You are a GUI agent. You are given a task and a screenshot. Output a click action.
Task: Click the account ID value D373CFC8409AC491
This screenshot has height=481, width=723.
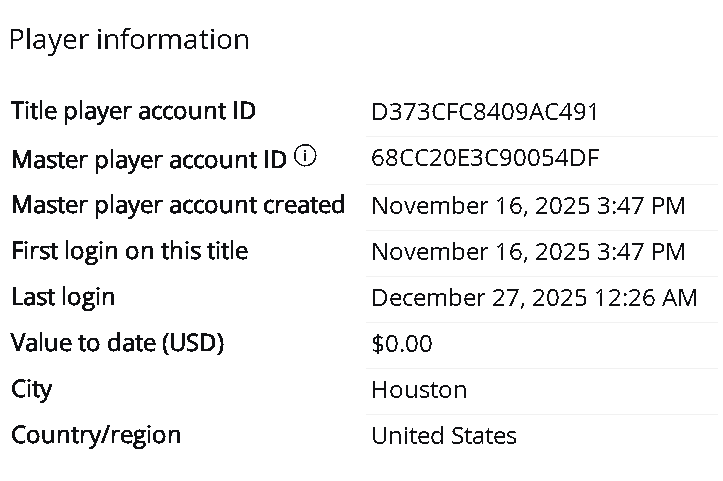[x=485, y=112]
